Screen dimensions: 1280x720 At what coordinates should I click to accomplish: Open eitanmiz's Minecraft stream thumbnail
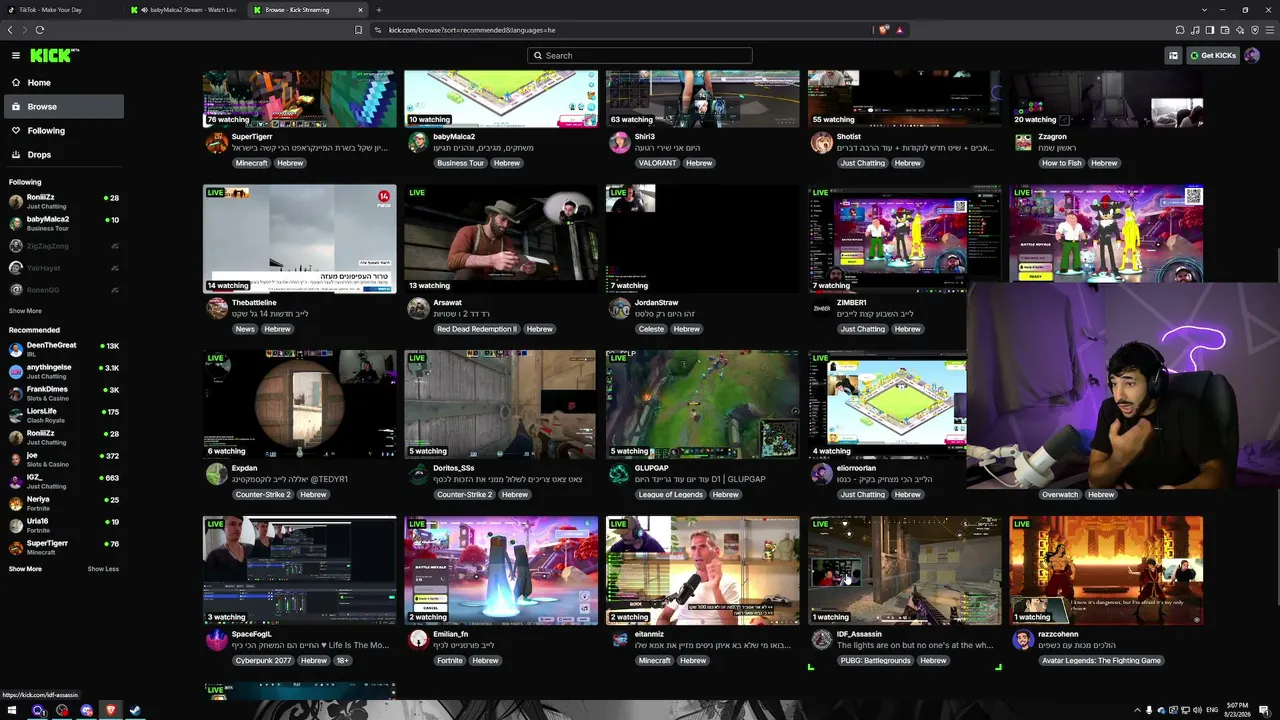point(703,570)
